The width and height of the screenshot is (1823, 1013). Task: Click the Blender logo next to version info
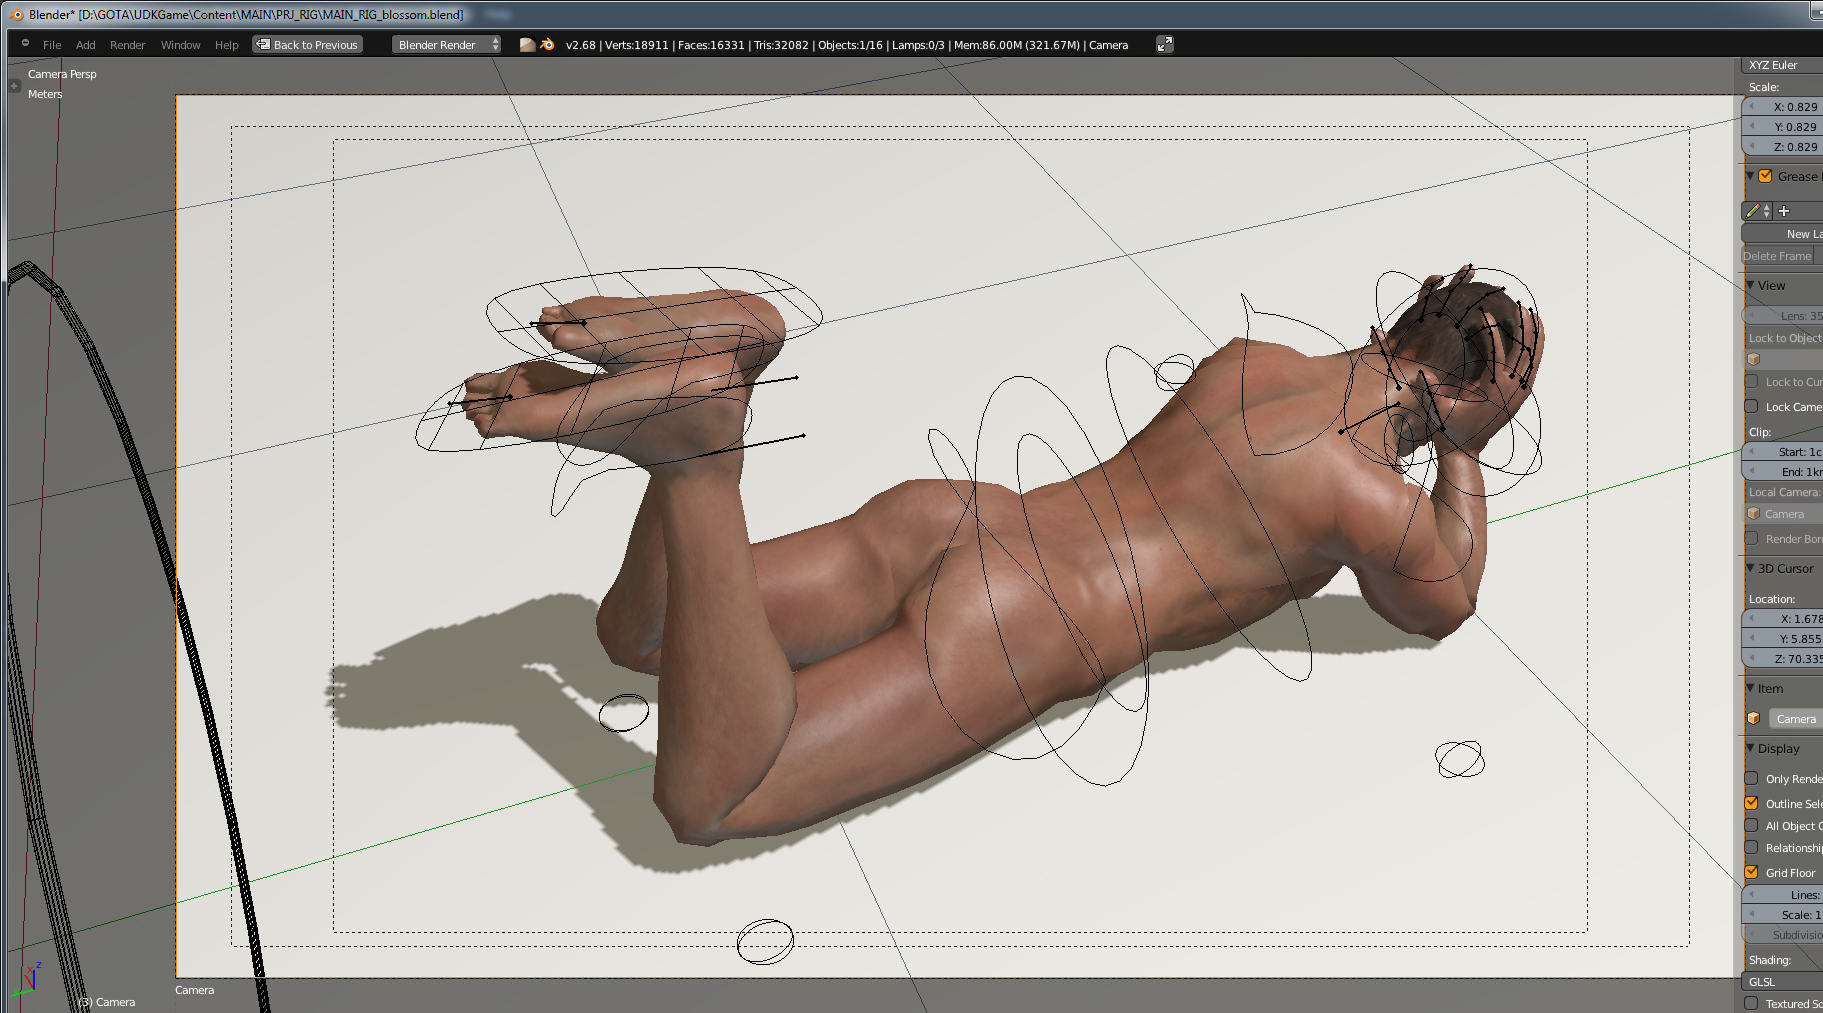pos(547,45)
